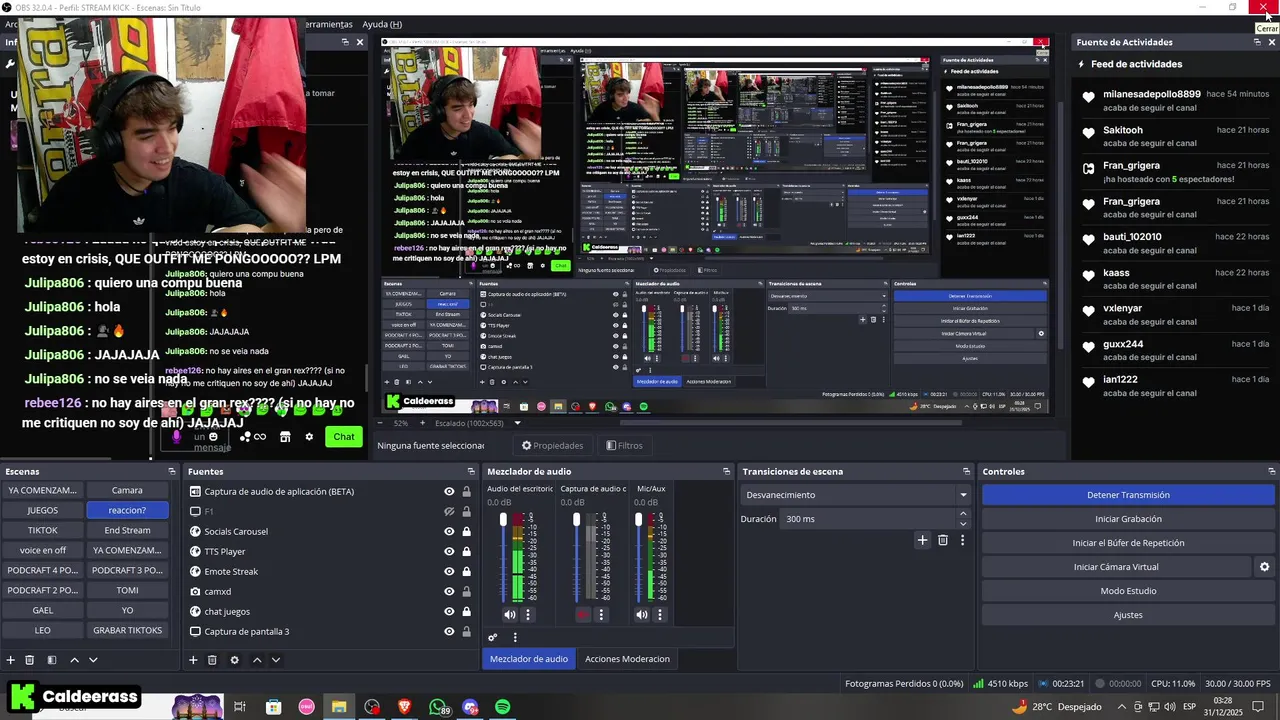Mute the Mic/Aux speaker icon
This screenshot has width=1280, height=720.
coord(641,615)
